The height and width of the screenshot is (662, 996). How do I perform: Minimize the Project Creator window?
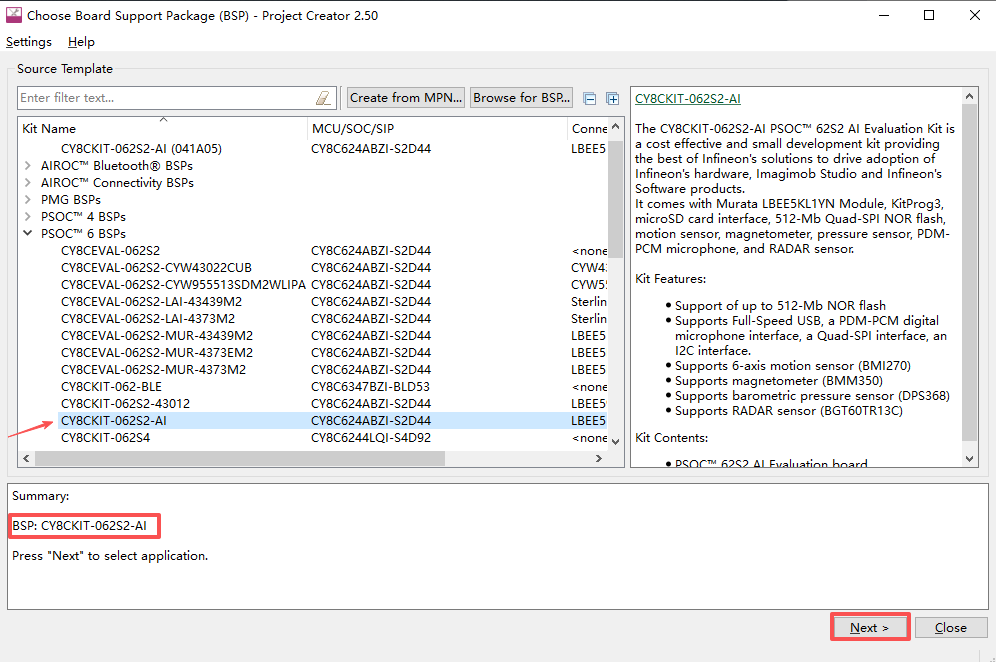tap(884, 15)
